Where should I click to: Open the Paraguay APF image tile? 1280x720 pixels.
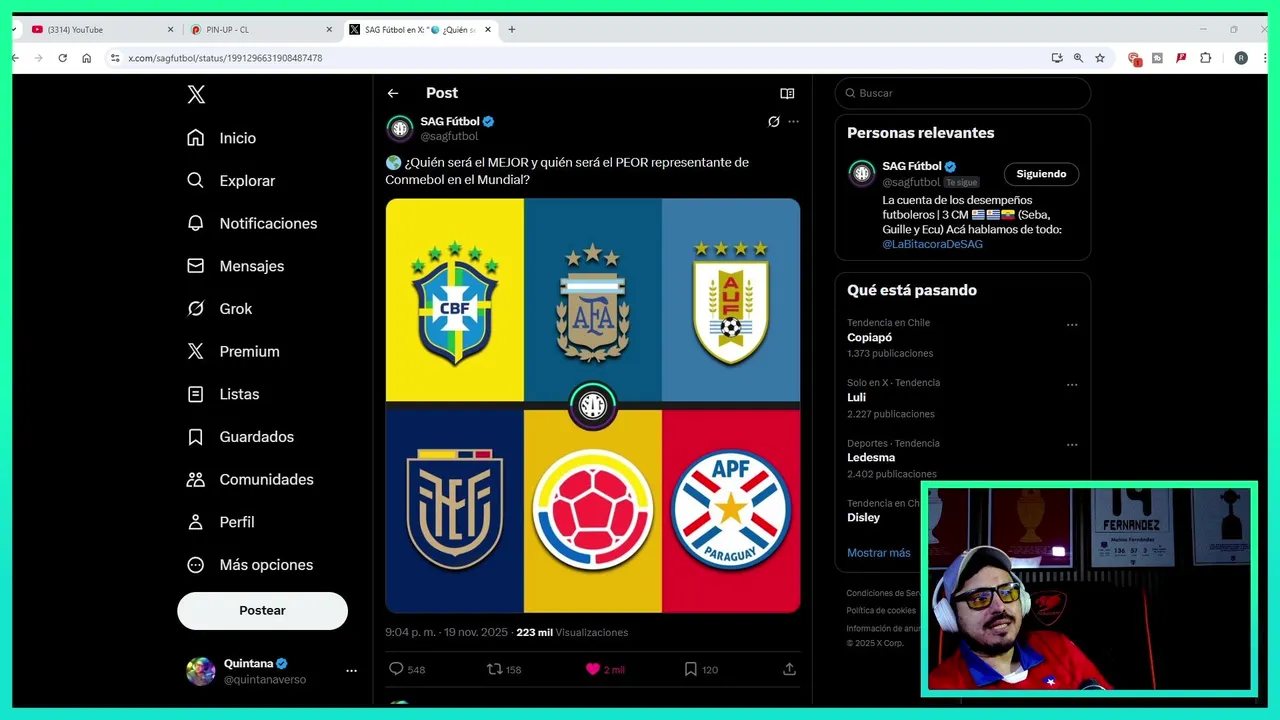(731, 510)
